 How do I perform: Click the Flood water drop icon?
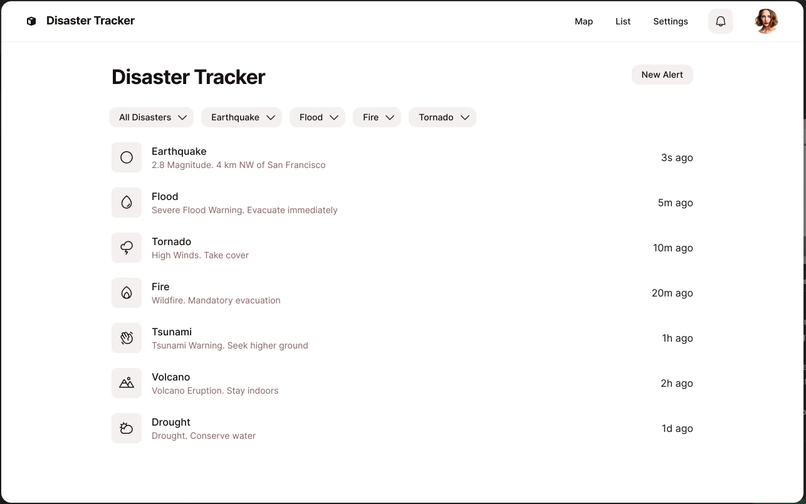(x=126, y=203)
